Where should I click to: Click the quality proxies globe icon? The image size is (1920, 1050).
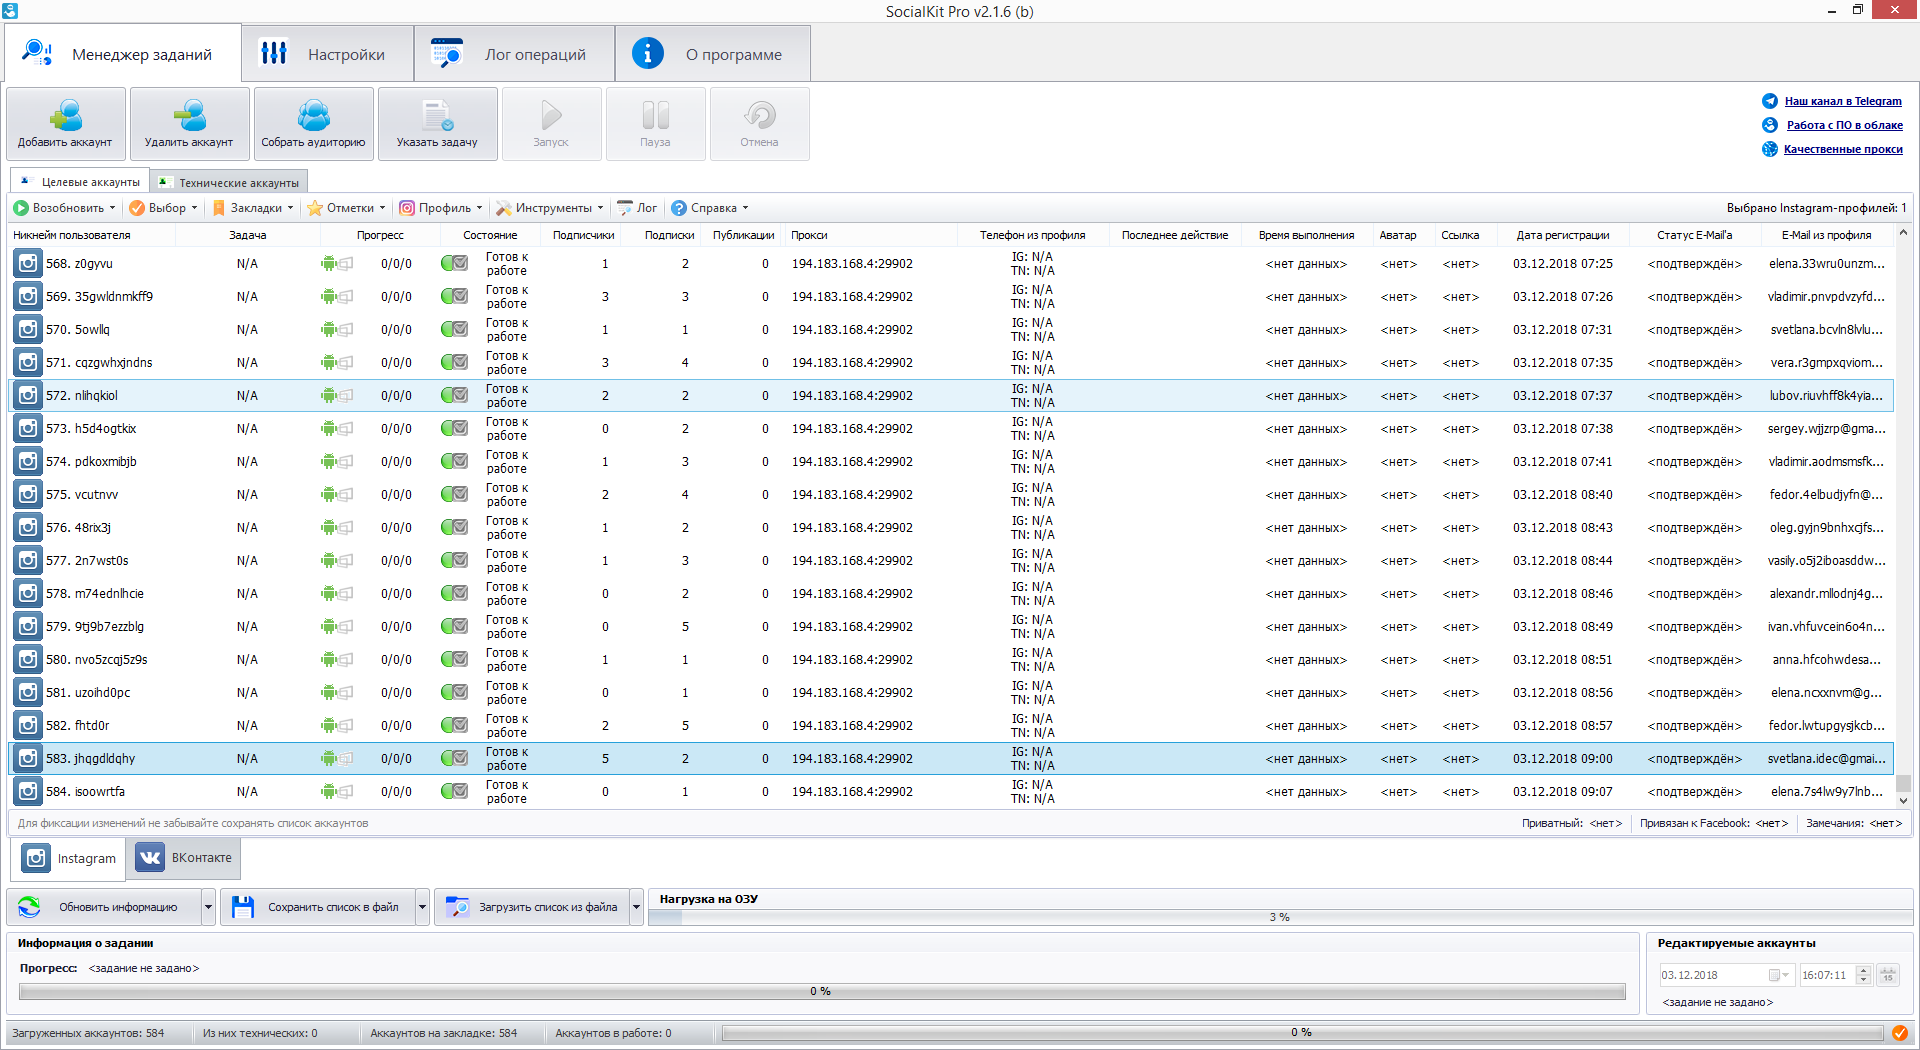coord(1770,149)
